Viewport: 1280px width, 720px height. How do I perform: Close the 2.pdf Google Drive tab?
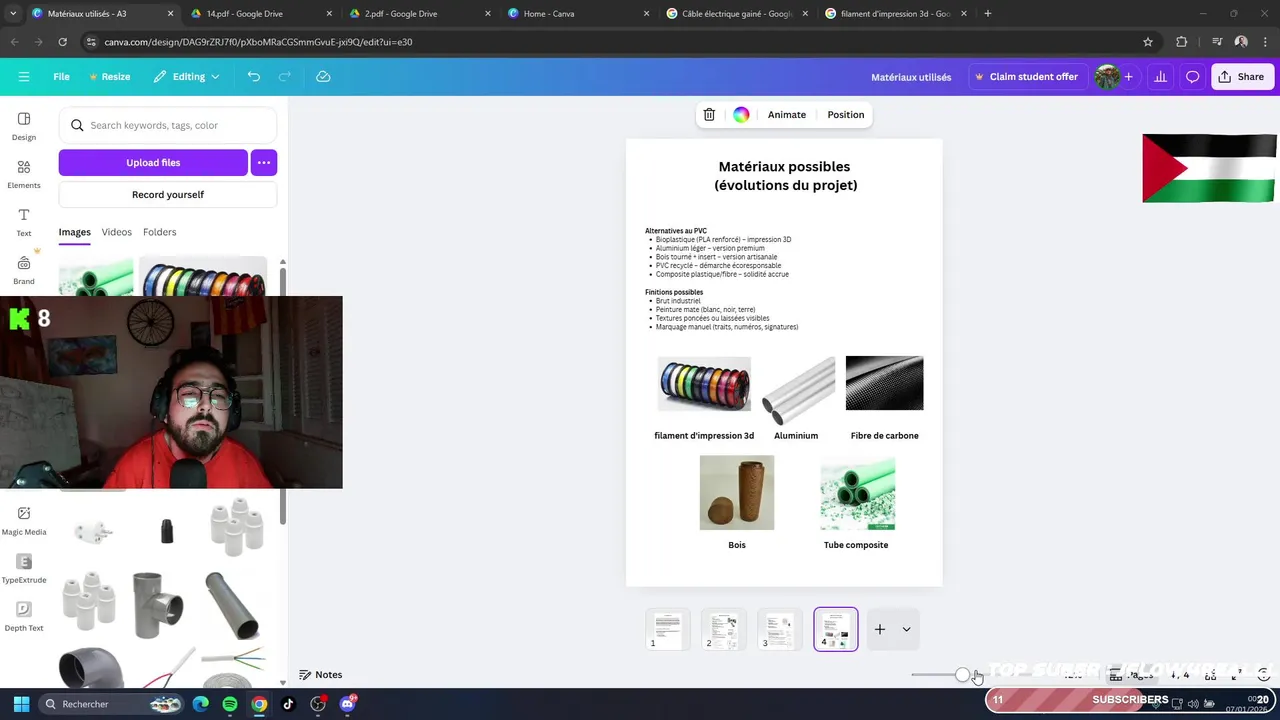(x=488, y=14)
